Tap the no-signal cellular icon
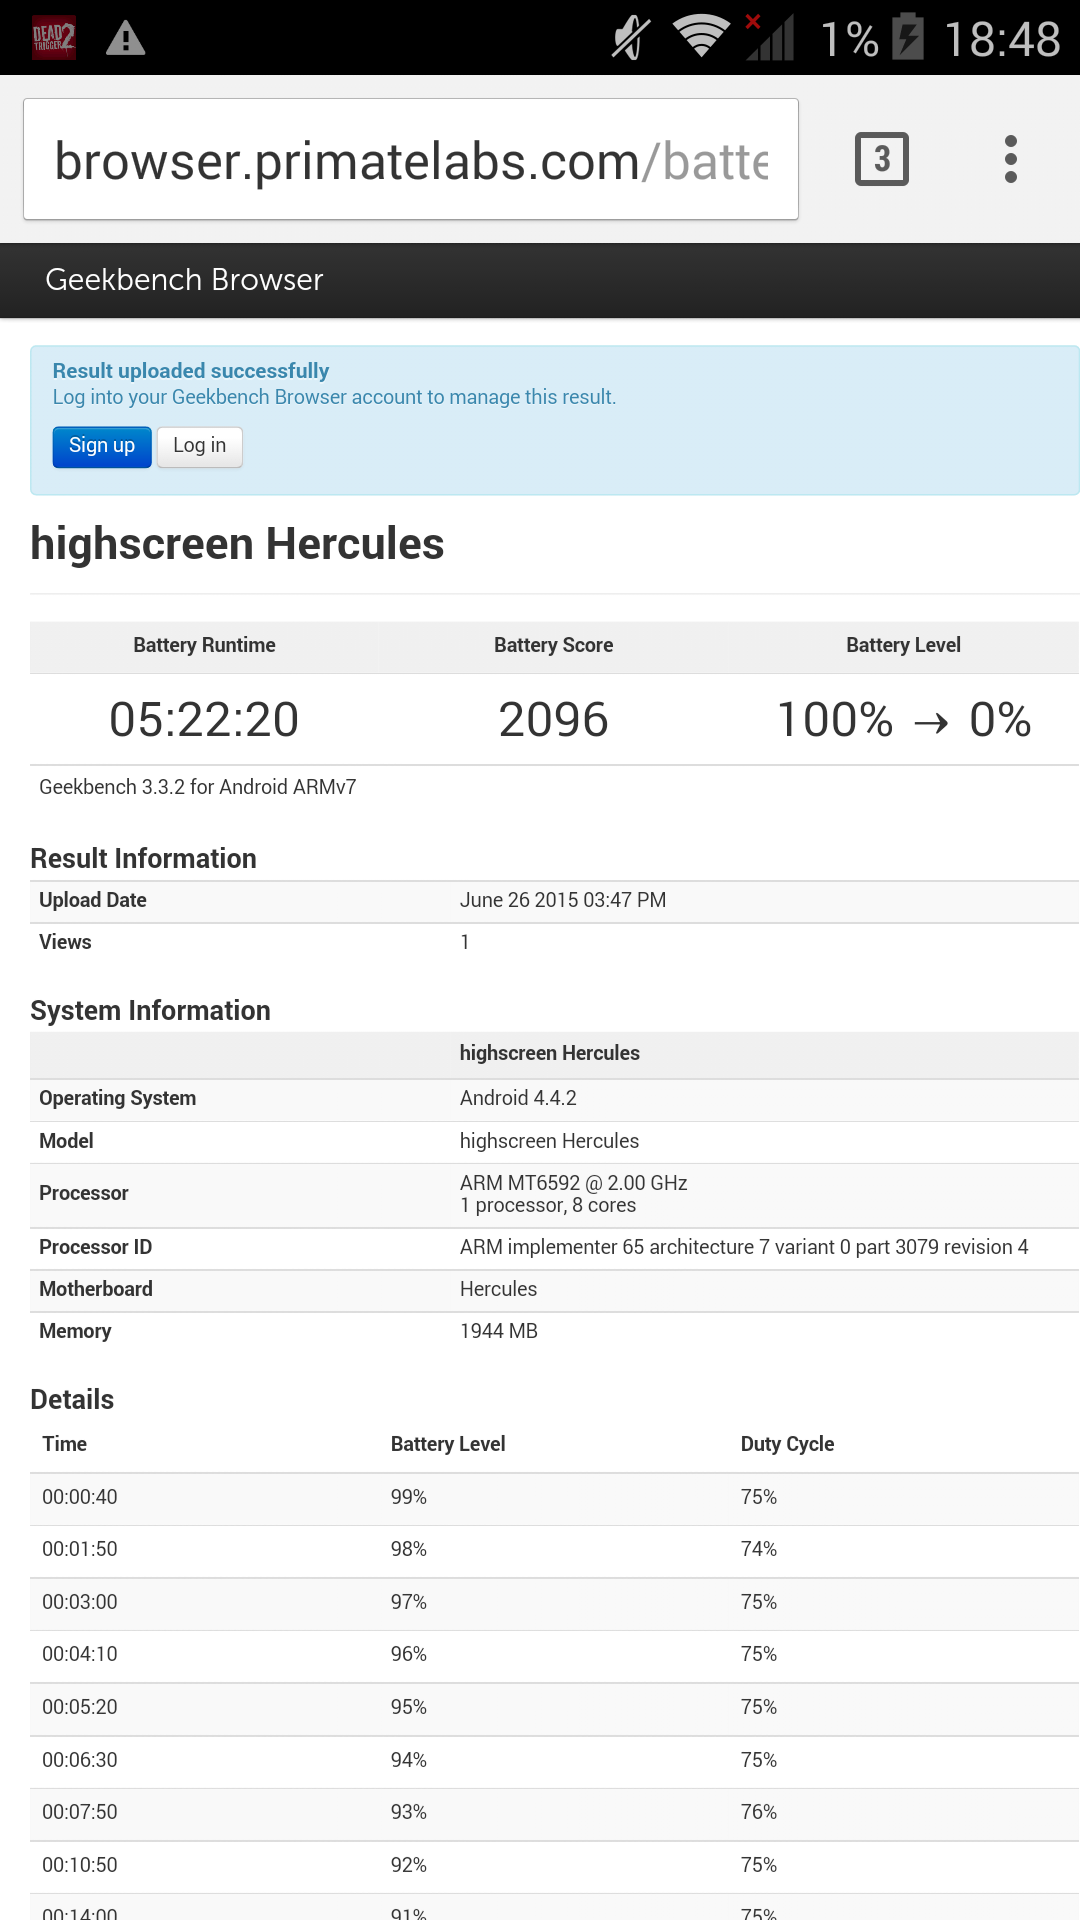 (x=769, y=37)
